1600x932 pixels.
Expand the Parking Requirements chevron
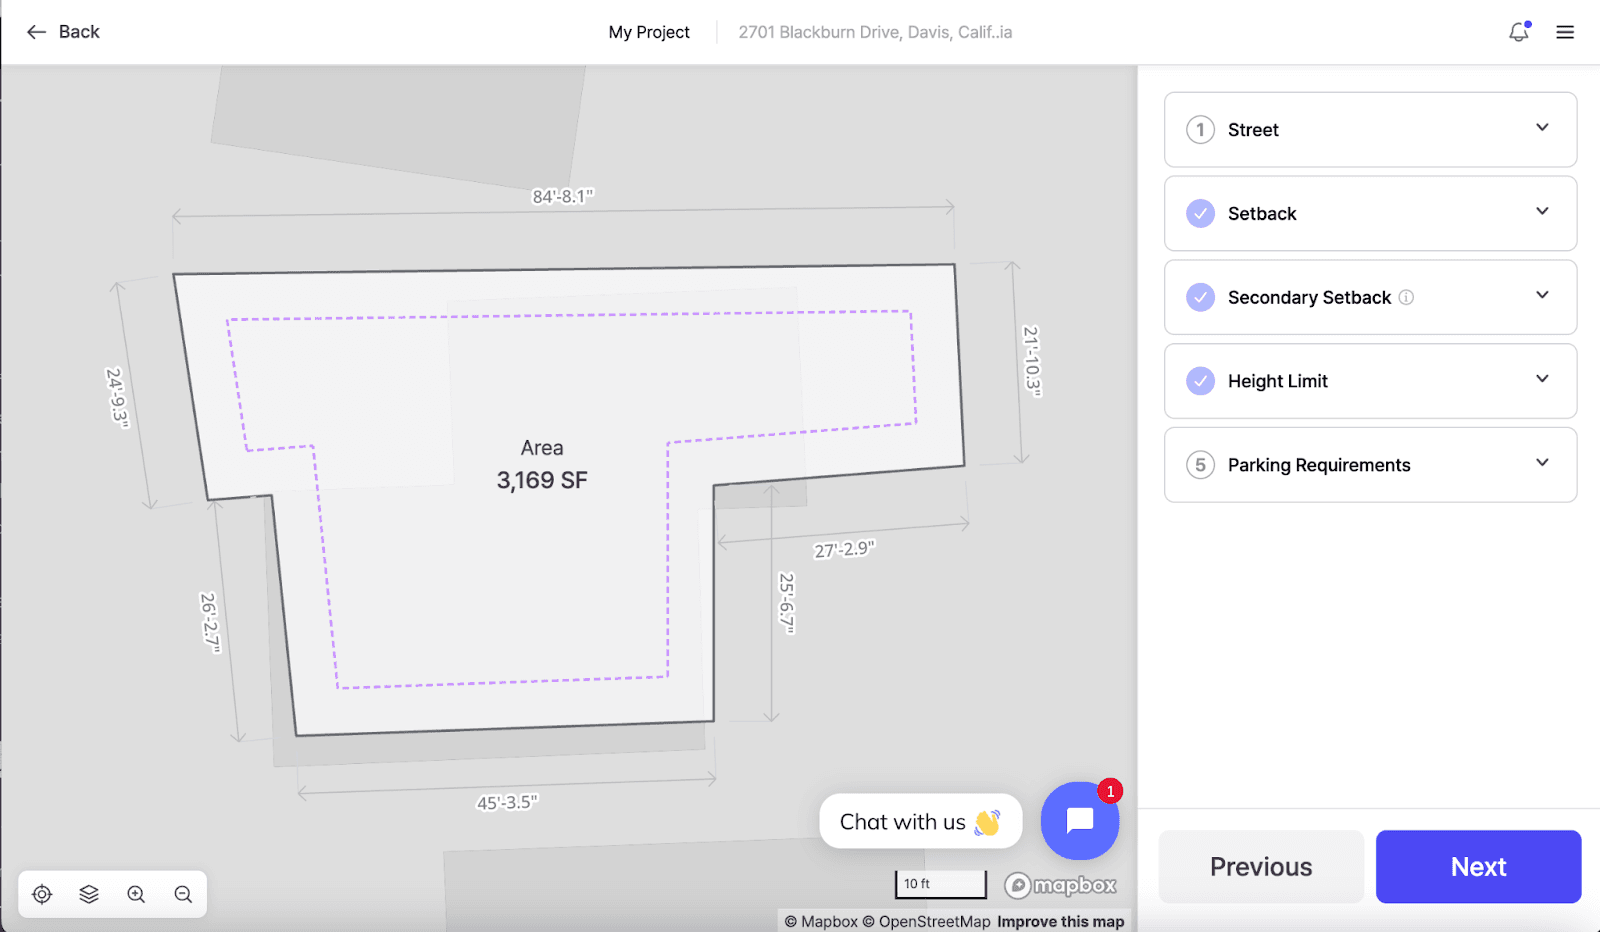pos(1542,463)
